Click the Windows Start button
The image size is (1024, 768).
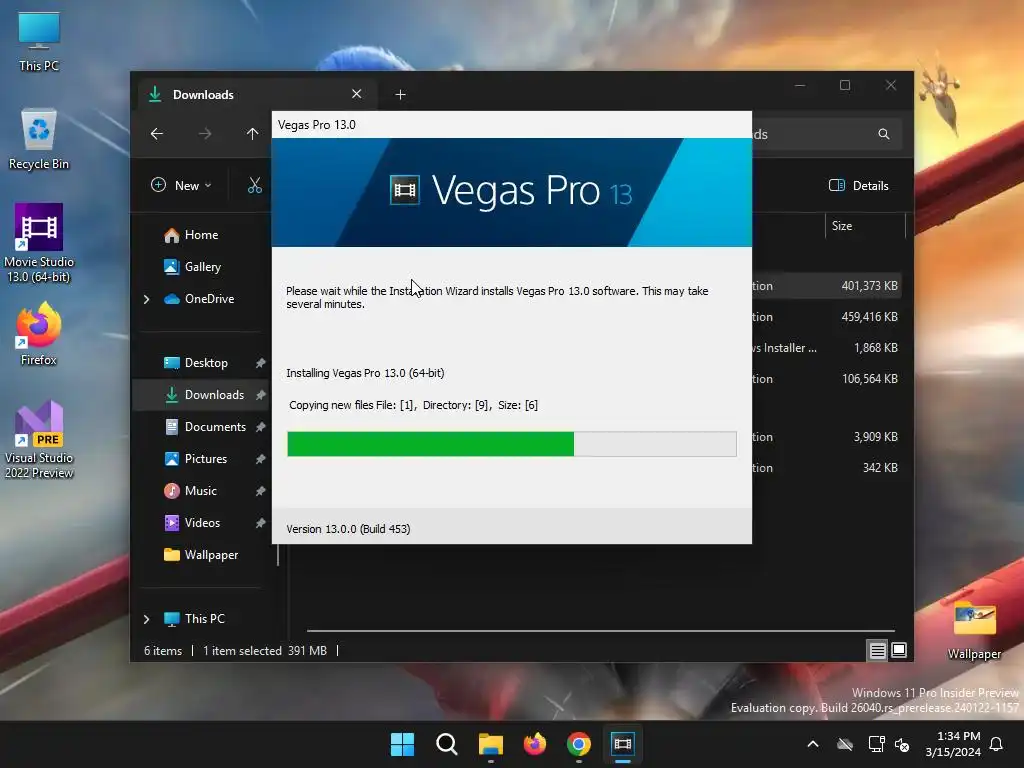[x=402, y=744]
